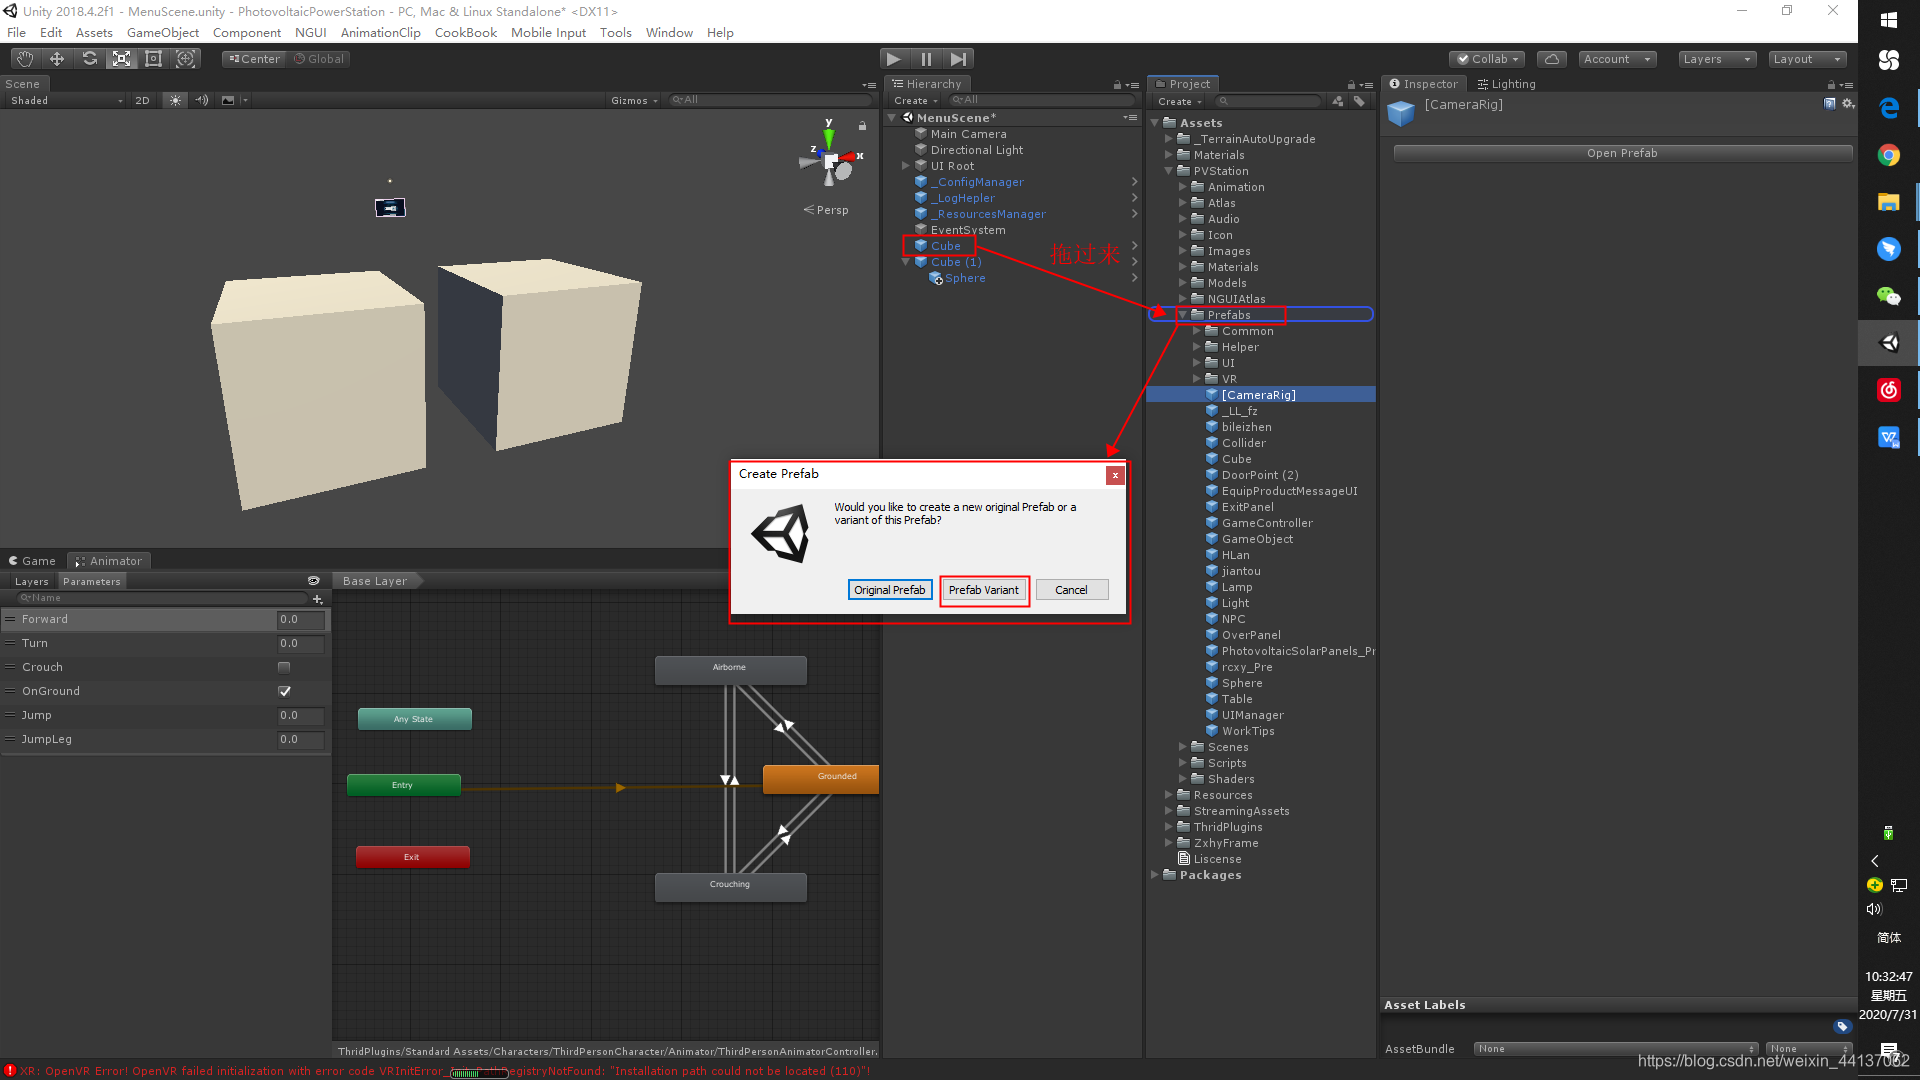The width and height of the screenshot is (1920, 1080).
Task: Open the Assets menu in menu bar
Action: click(x=91, y=32)
